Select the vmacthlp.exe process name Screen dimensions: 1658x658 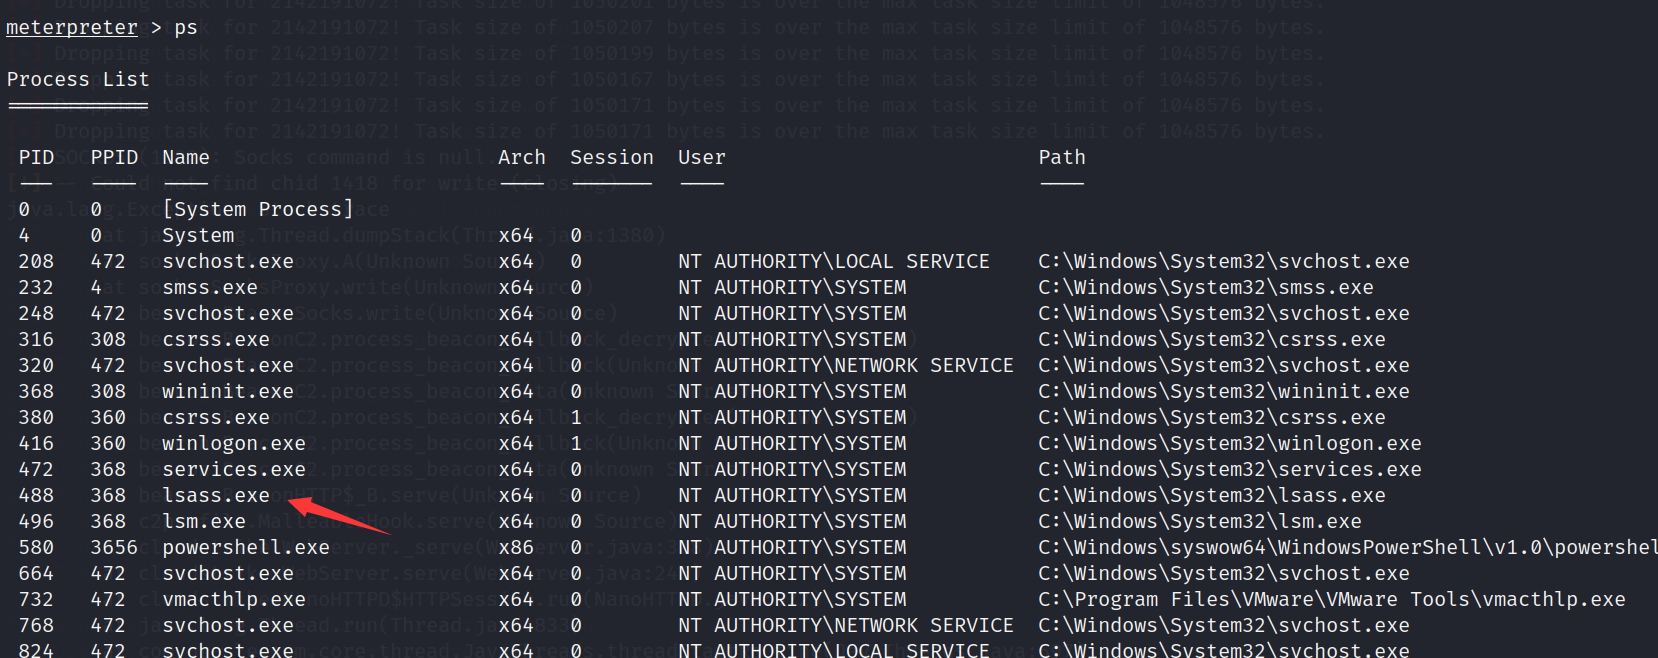[234, 599]
